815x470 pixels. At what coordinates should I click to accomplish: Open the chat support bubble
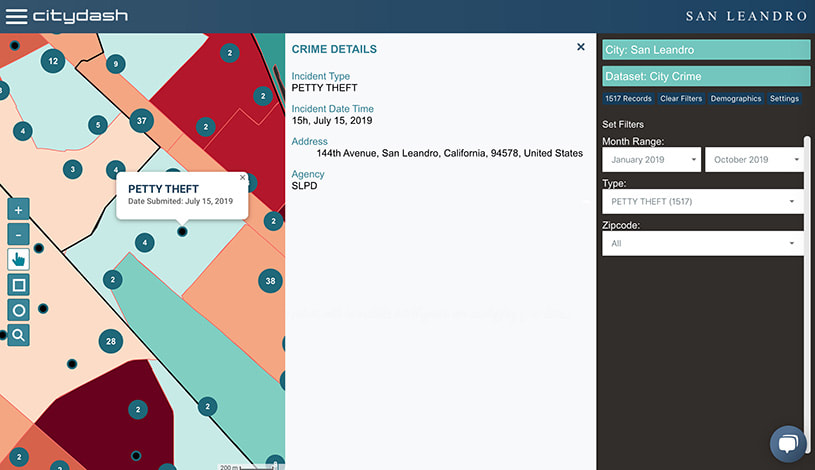click(x=787, y=444)
